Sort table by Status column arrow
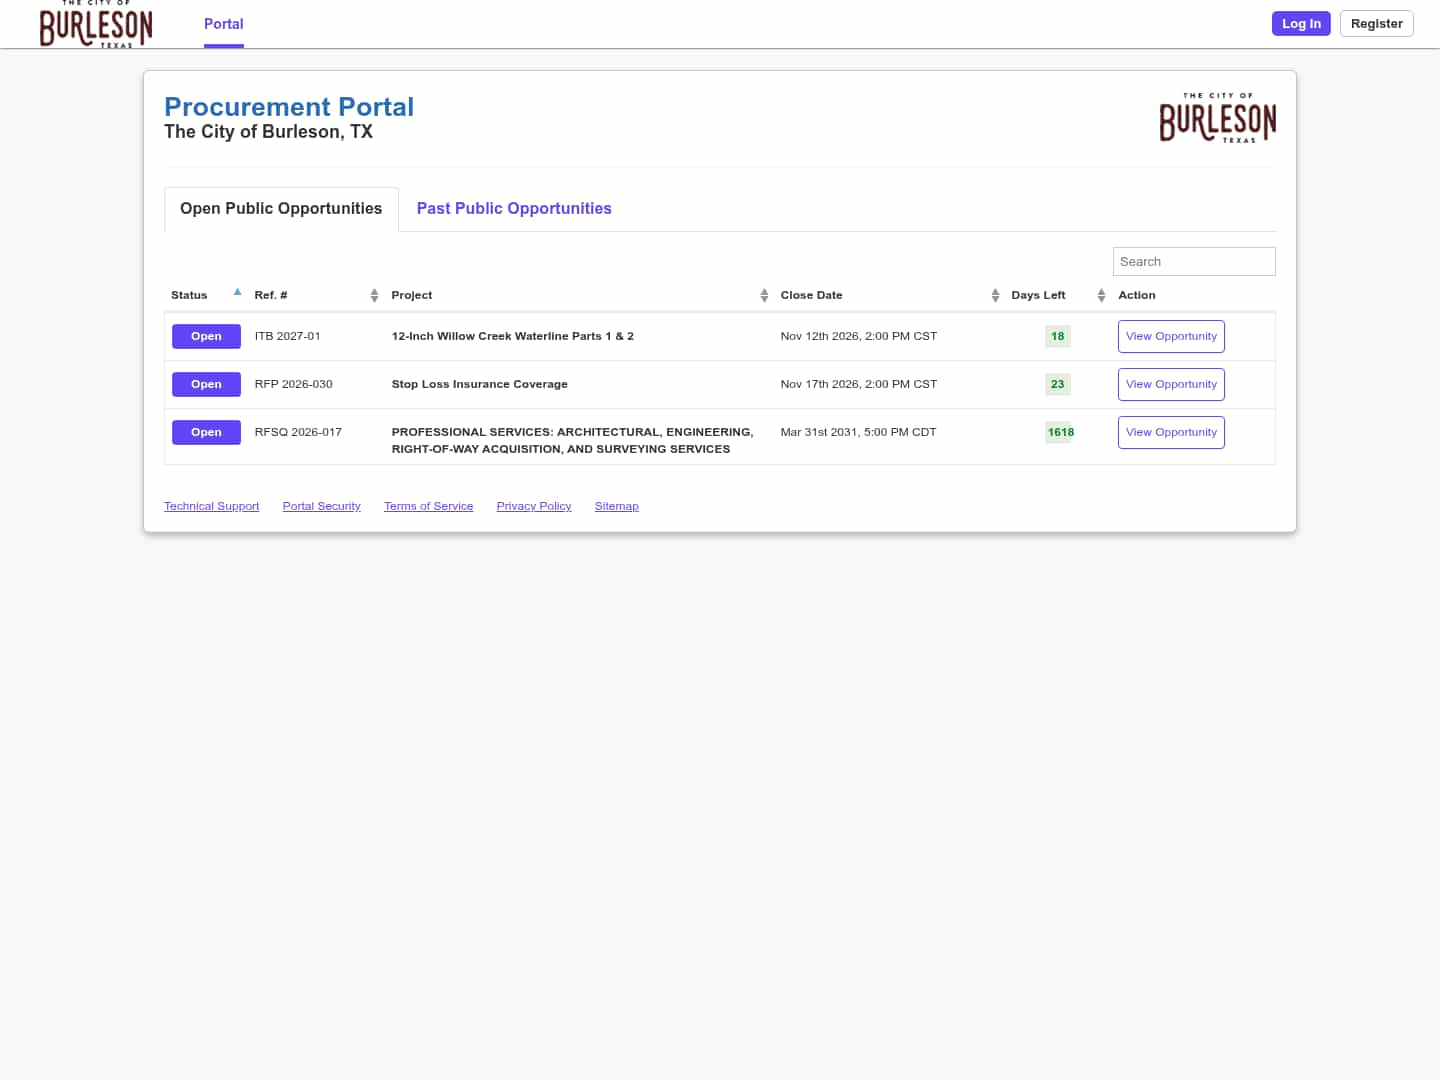 pyautogui.click(x=237, y=293)
